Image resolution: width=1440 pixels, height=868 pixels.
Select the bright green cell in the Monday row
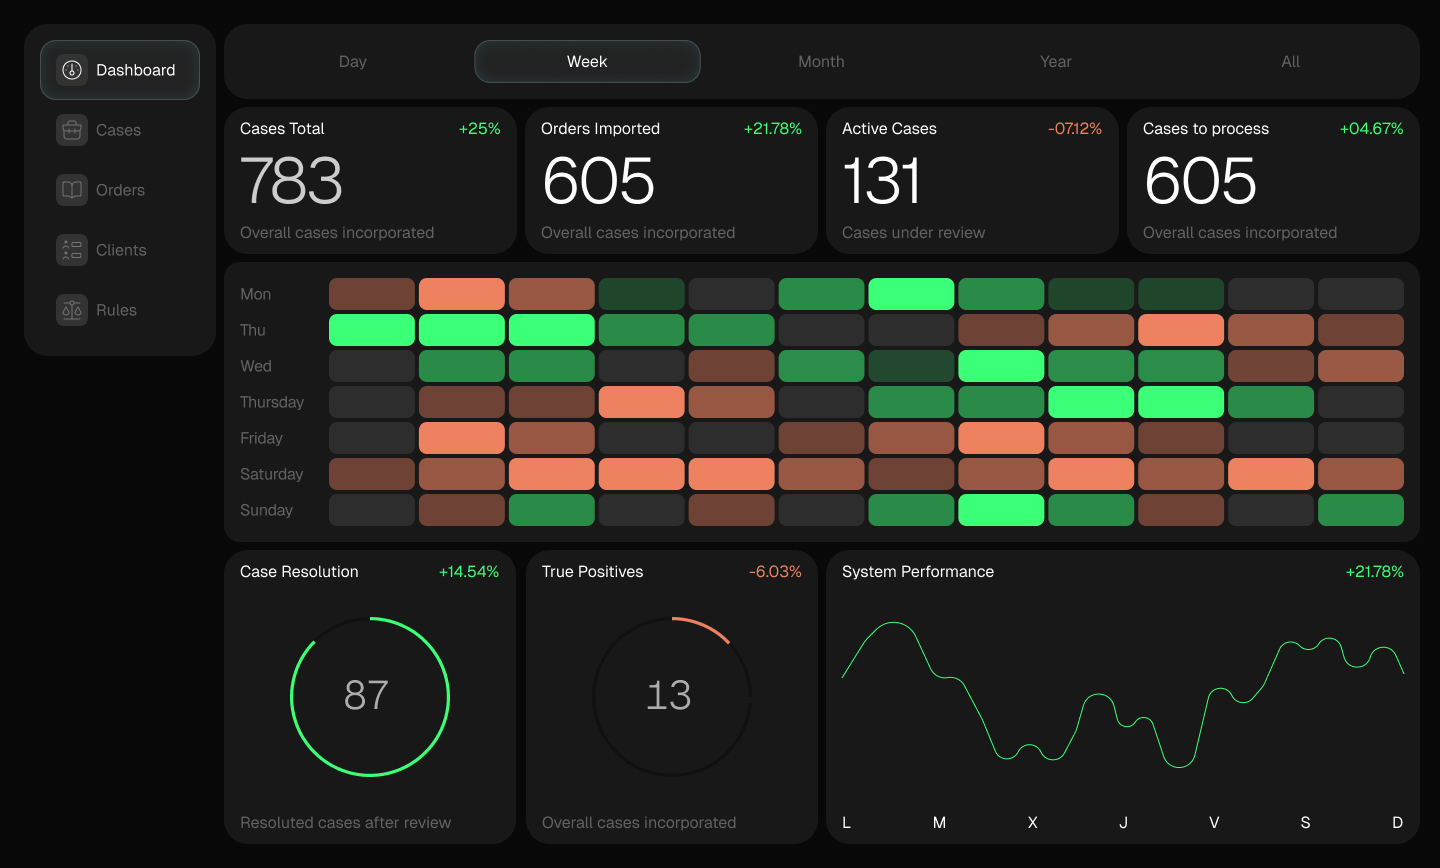pyautogui.click(x=911, y=293)
